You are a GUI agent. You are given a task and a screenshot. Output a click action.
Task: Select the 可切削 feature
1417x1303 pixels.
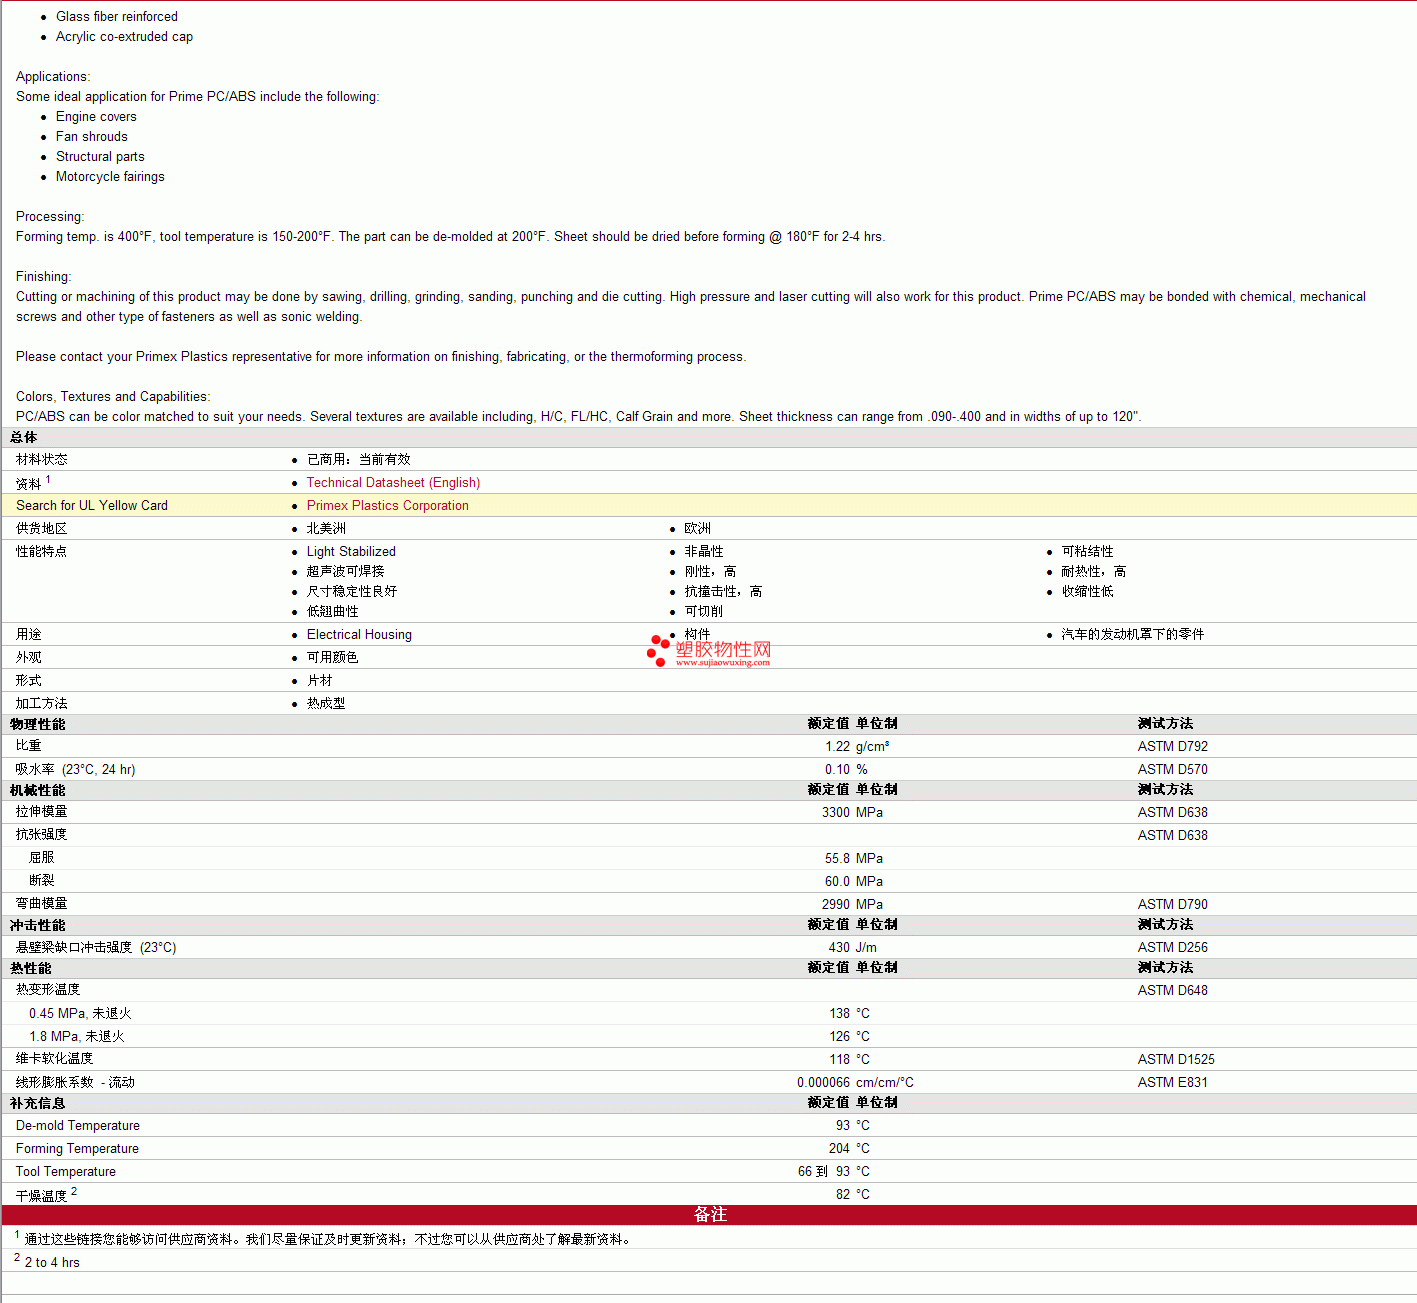coord(704,611)
